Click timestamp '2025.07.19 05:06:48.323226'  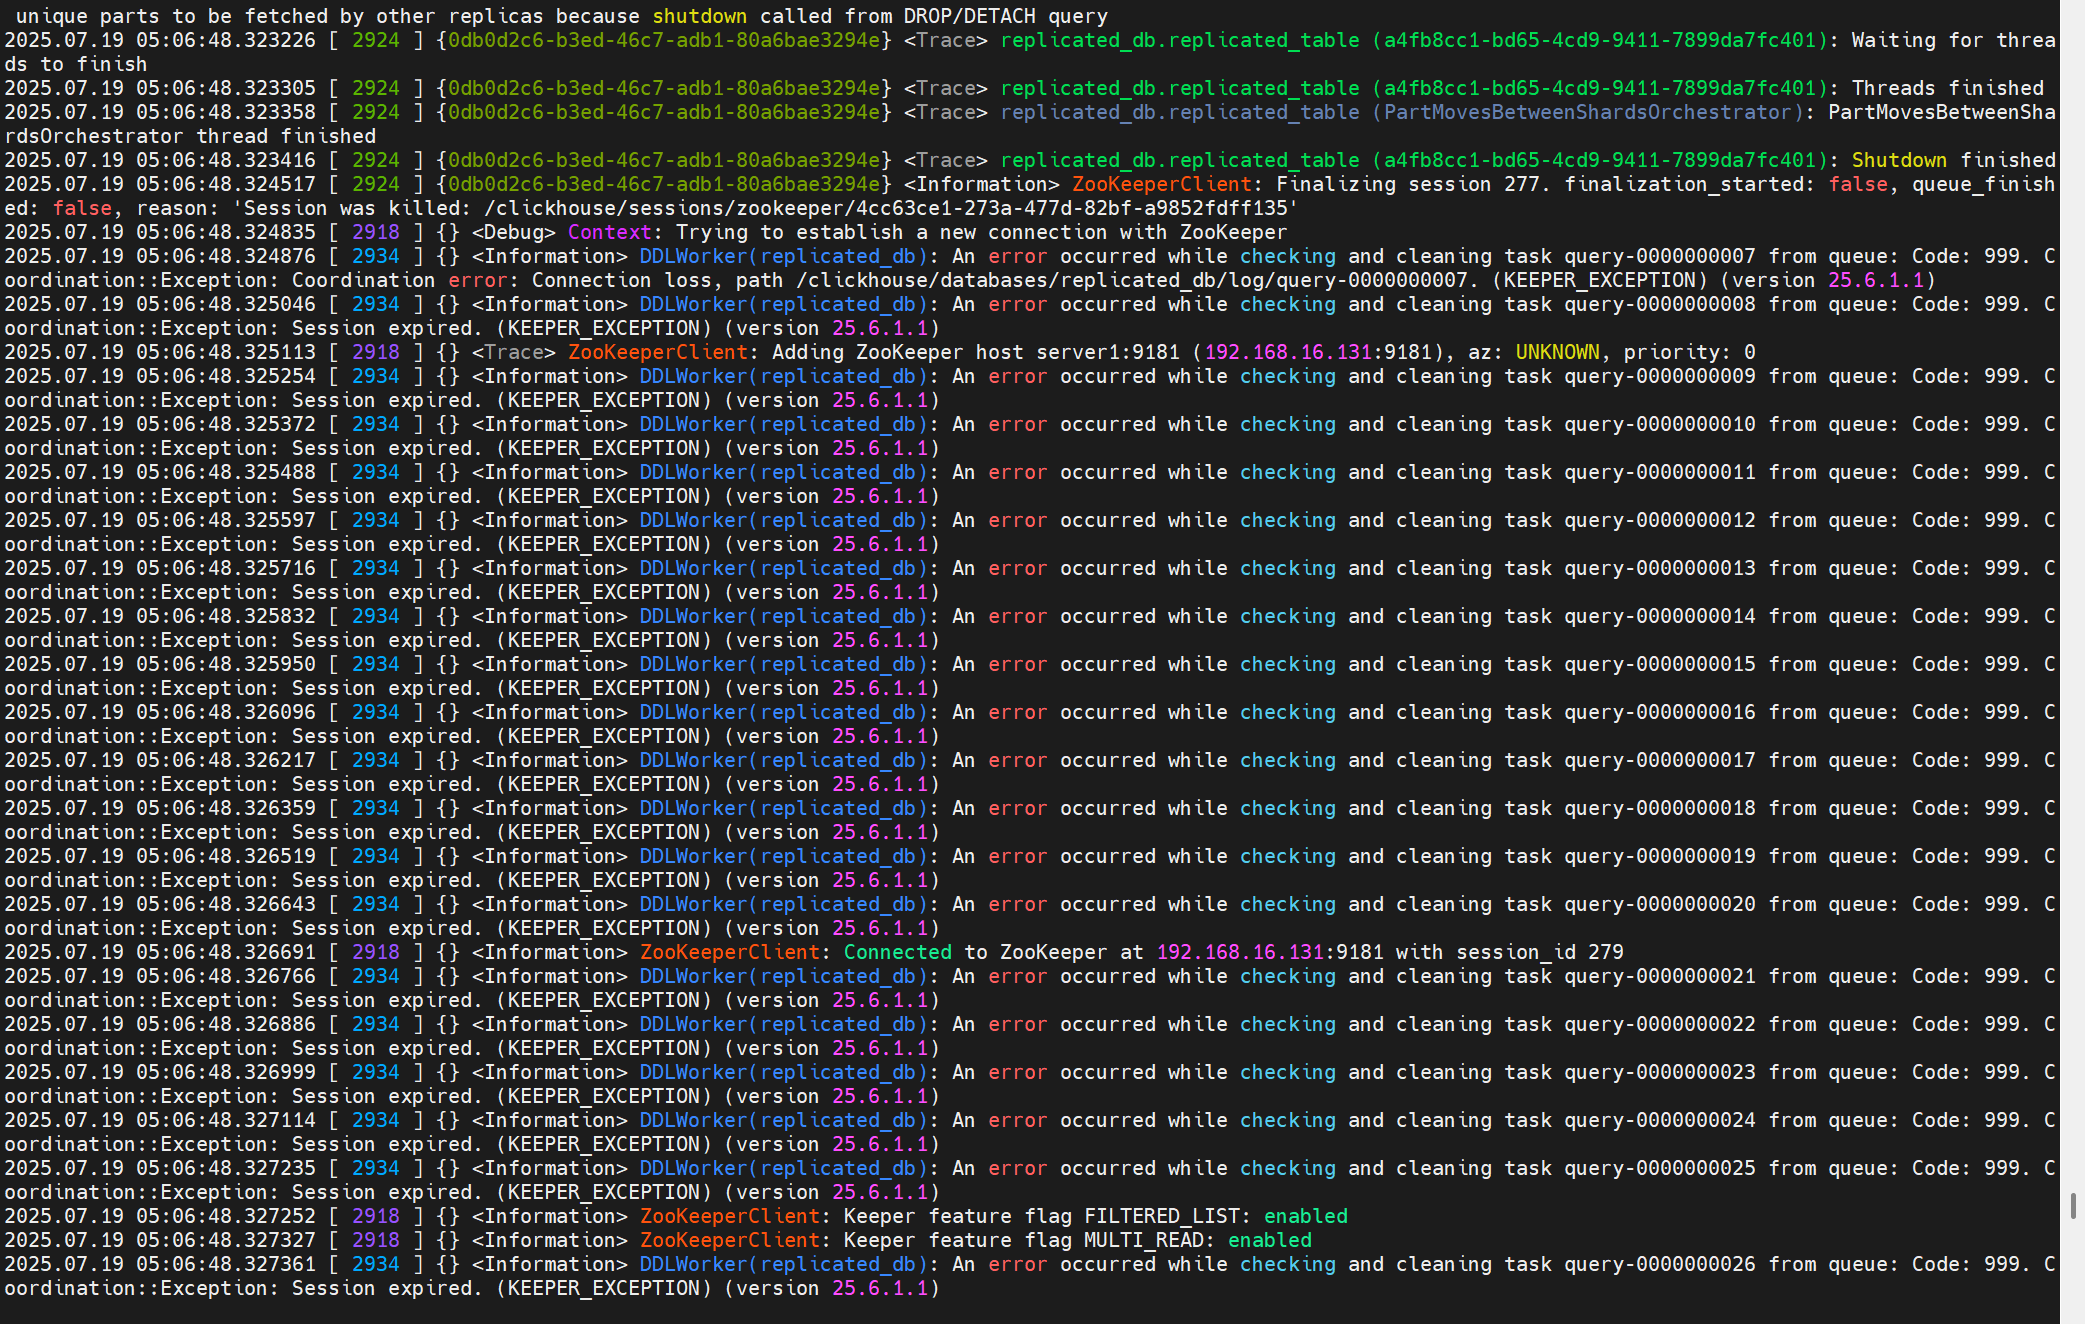coord(160,40)
